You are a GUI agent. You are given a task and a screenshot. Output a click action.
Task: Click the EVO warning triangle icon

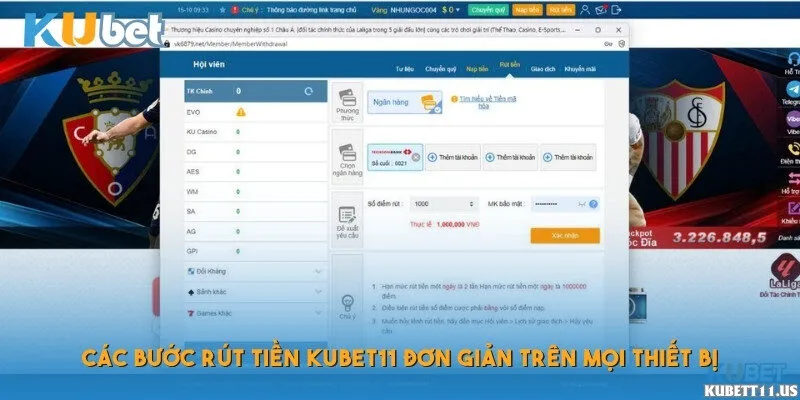tap(241, 112)
